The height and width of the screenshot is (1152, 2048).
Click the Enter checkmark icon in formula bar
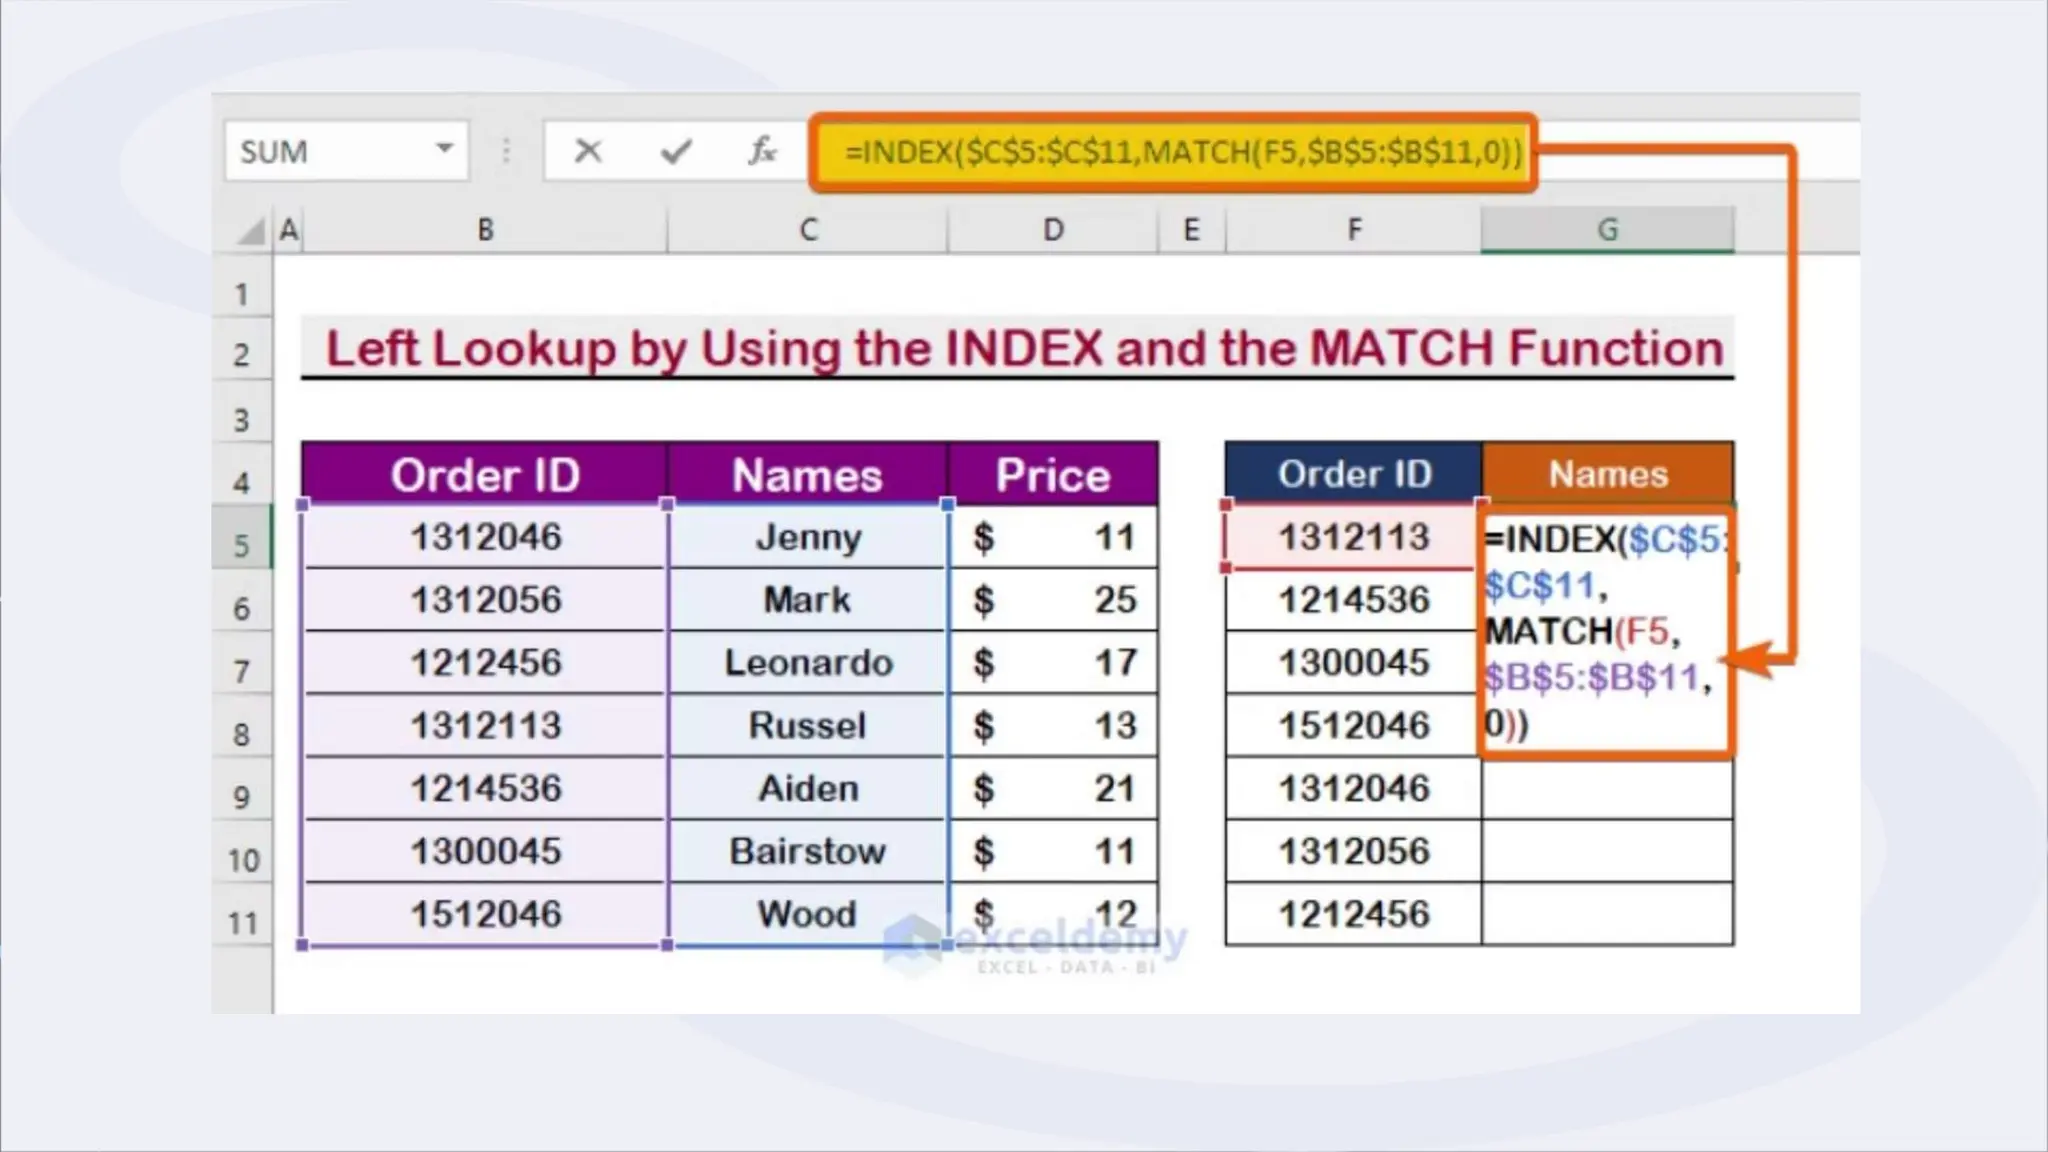point(676,151)
